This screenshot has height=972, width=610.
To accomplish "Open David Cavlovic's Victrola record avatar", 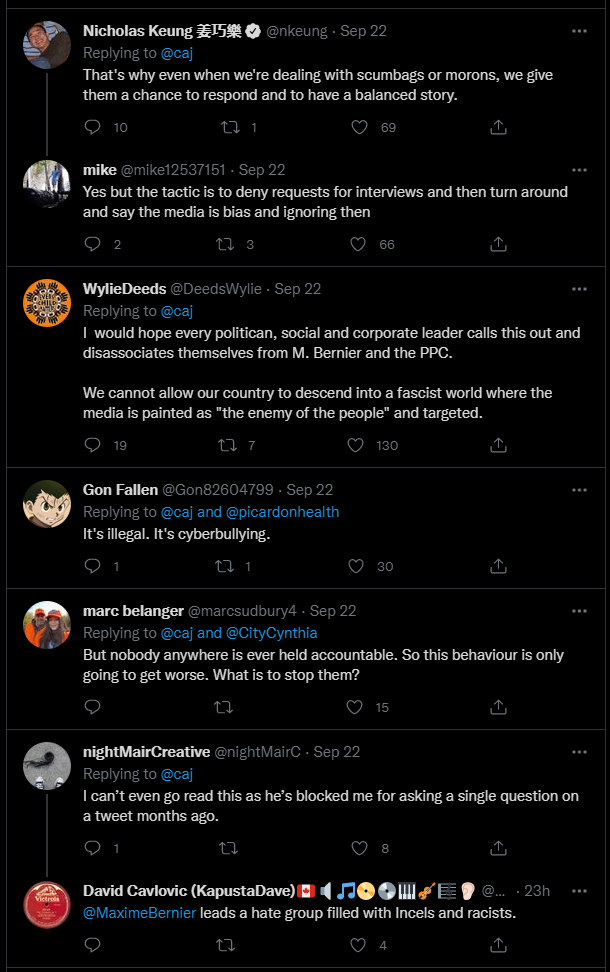I will [x=47, y=904].
